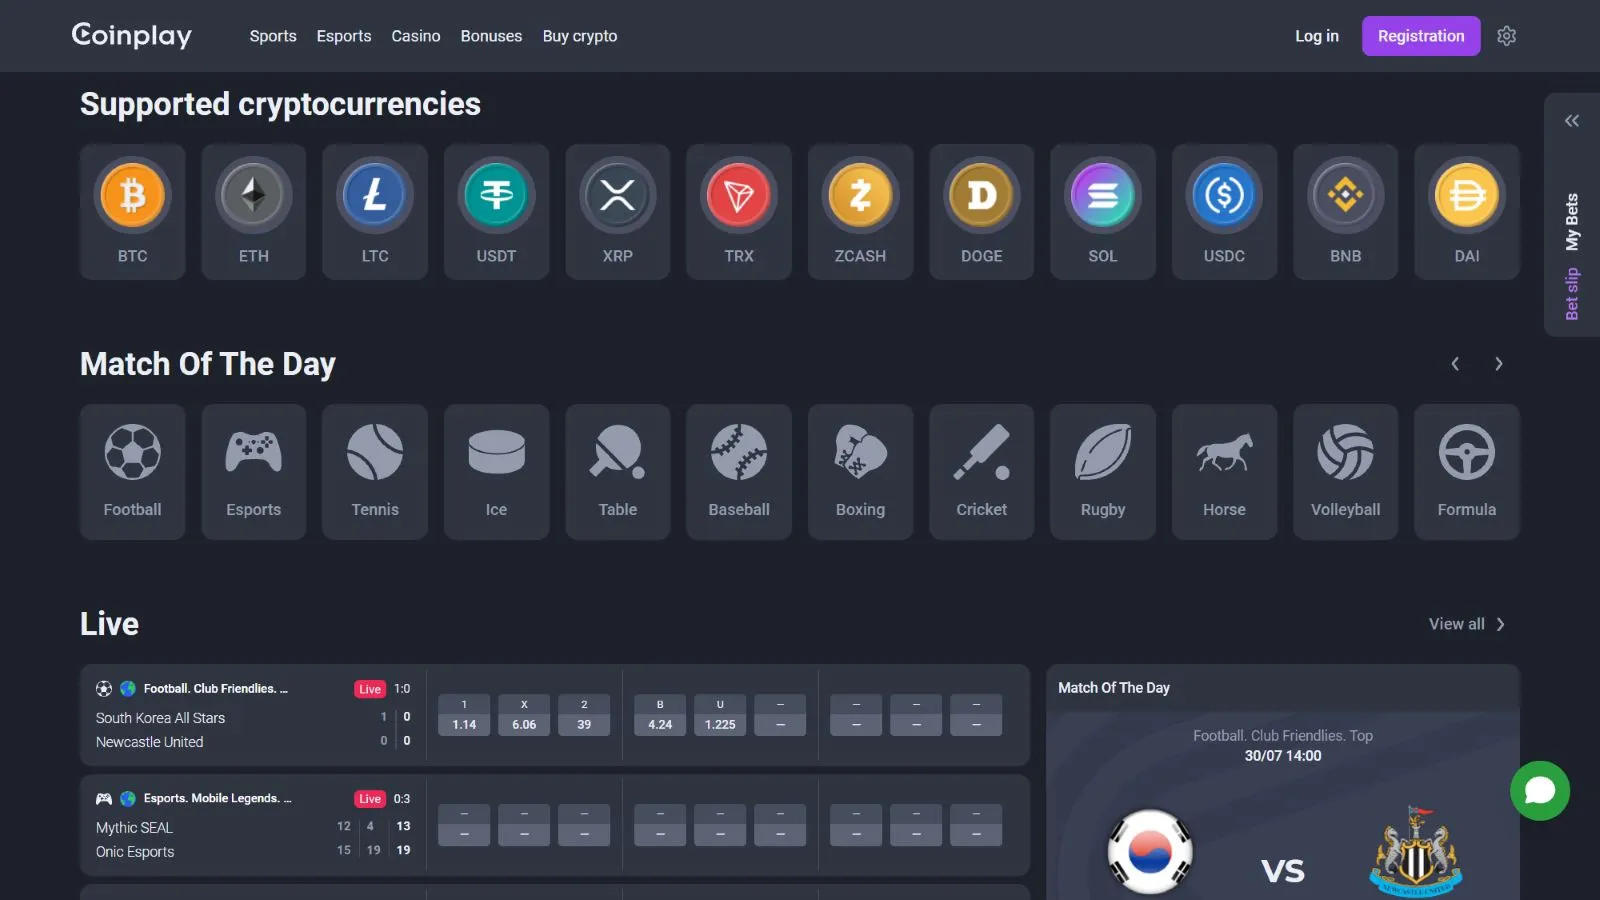Click the Registration button
Image resolution: width=1600 pixels, height=900 pixels.
(1421, 36)
